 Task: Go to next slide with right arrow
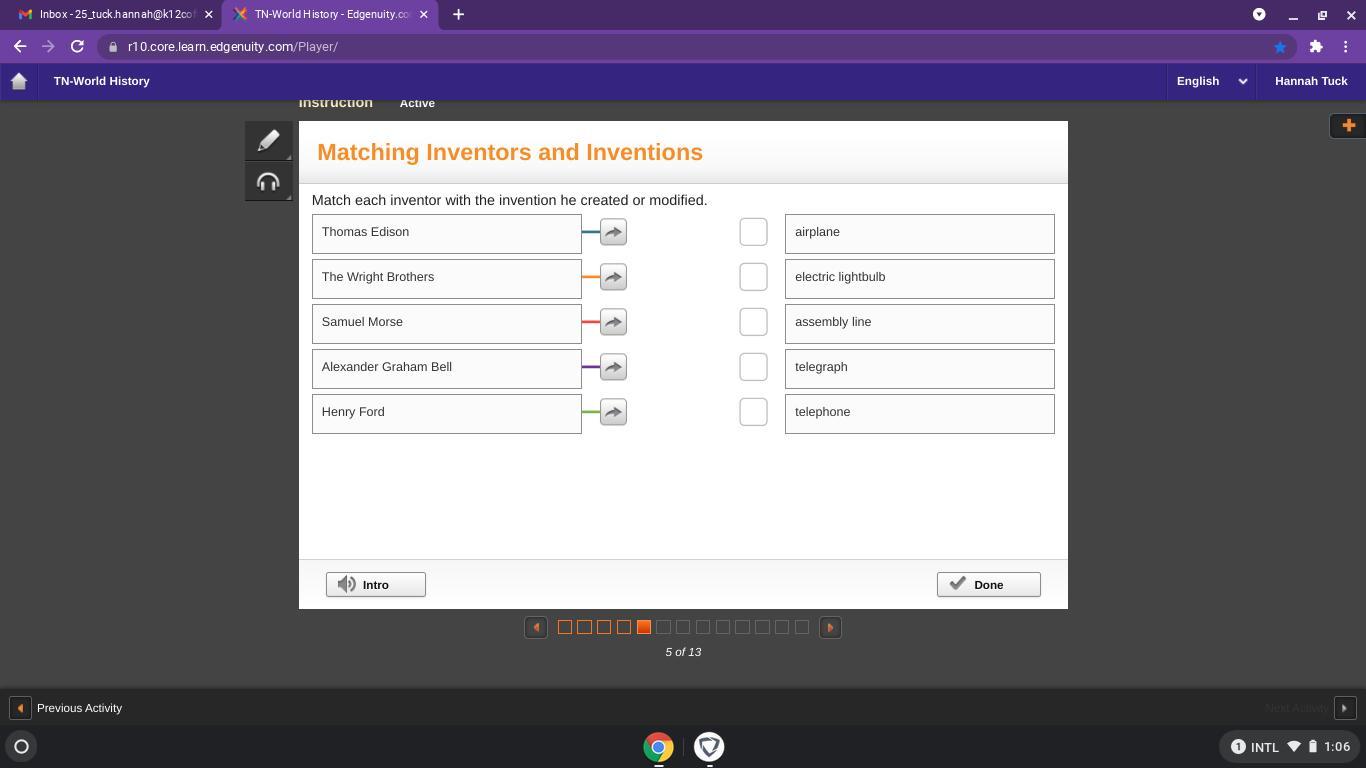[830, 628]
